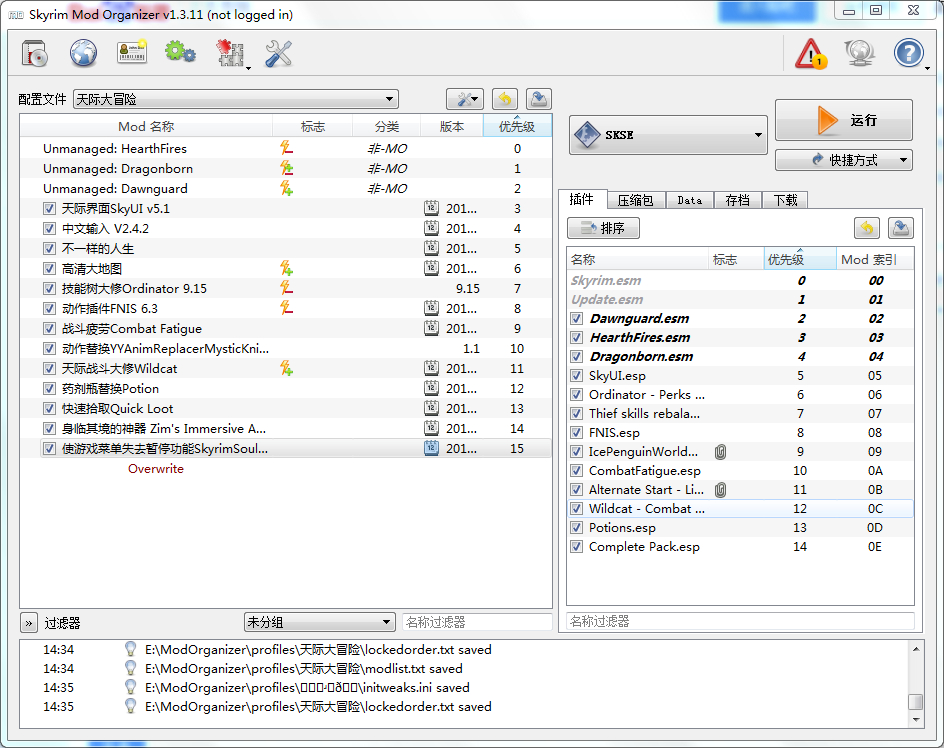Screen dimensions: 944x748
Task: Open the 配置文件 profile dropdown
Action: 235,99
